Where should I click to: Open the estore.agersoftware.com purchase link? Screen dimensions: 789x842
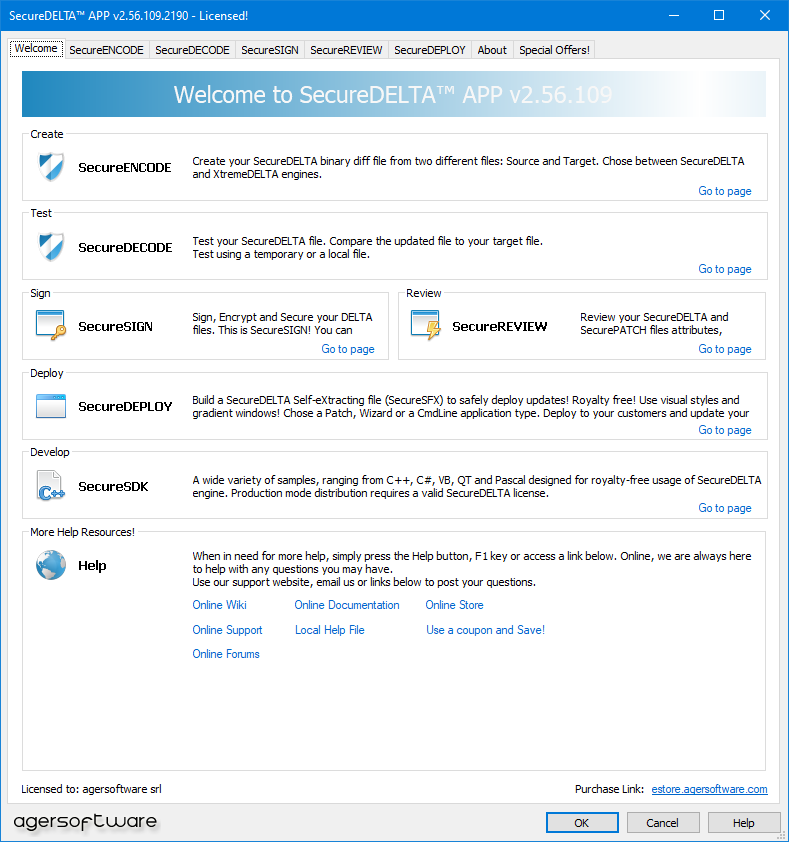[x=709, y=789]
